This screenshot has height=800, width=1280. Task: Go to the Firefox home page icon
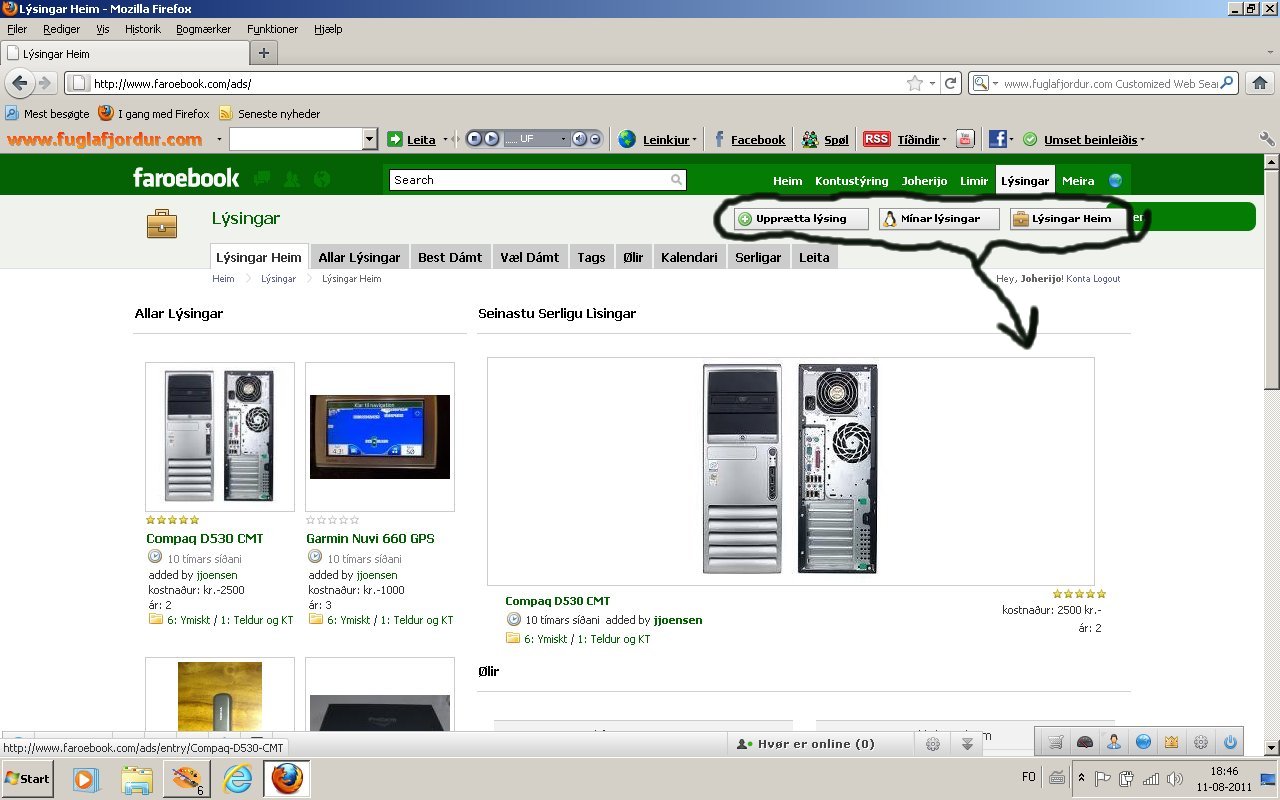point(1259,83)
